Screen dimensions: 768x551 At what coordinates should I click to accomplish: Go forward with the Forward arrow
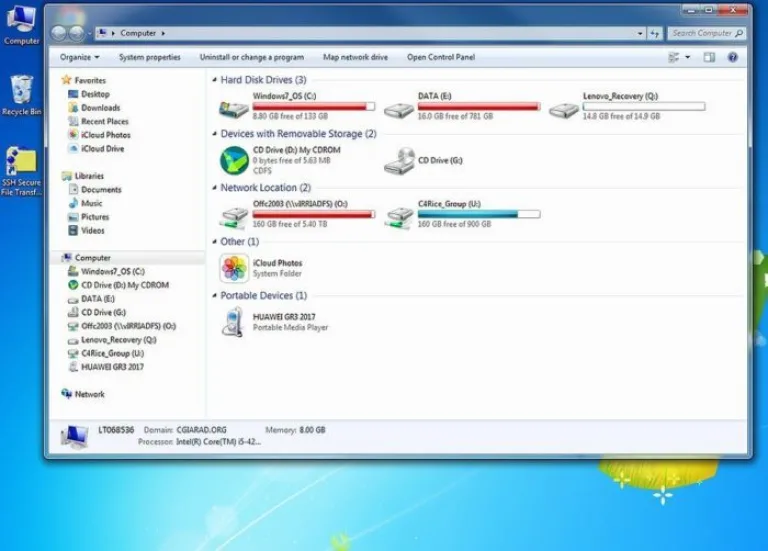coord(76,33)
